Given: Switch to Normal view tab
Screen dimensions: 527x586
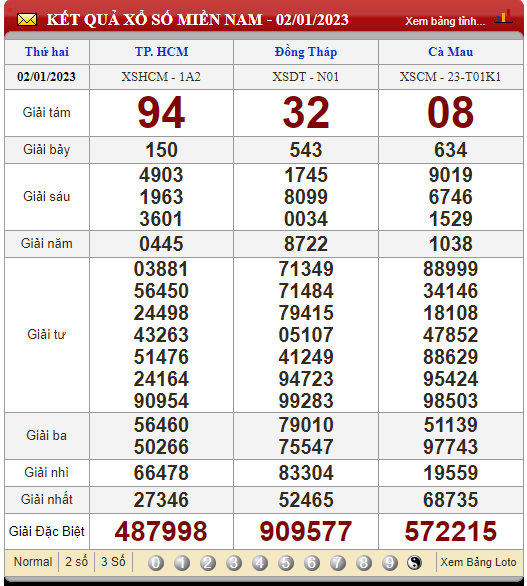Looking at the screenshot, I should coord(33,562).
